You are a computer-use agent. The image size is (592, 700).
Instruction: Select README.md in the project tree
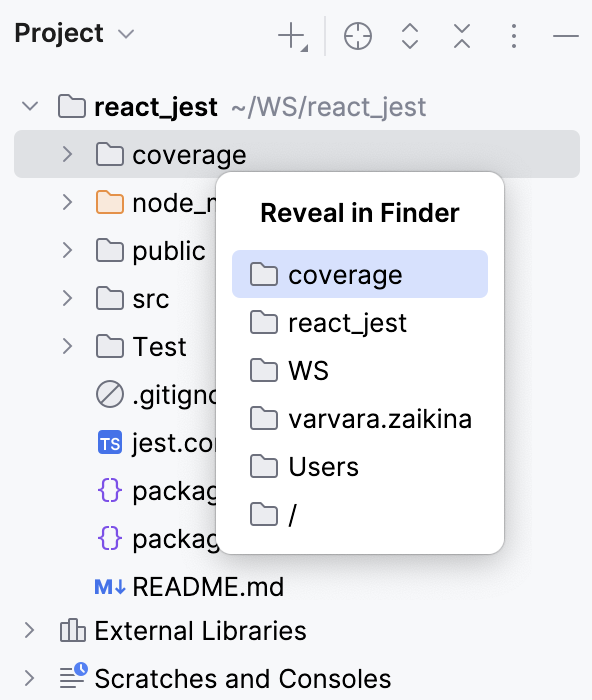208,587
